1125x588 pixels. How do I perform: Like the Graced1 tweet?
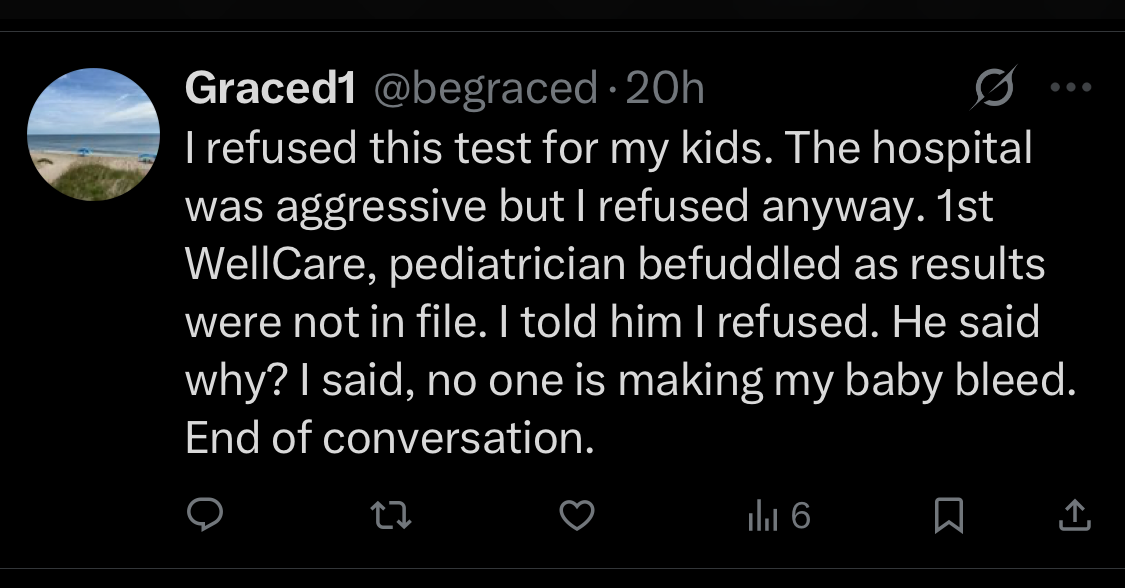click(x=576, y=515)
